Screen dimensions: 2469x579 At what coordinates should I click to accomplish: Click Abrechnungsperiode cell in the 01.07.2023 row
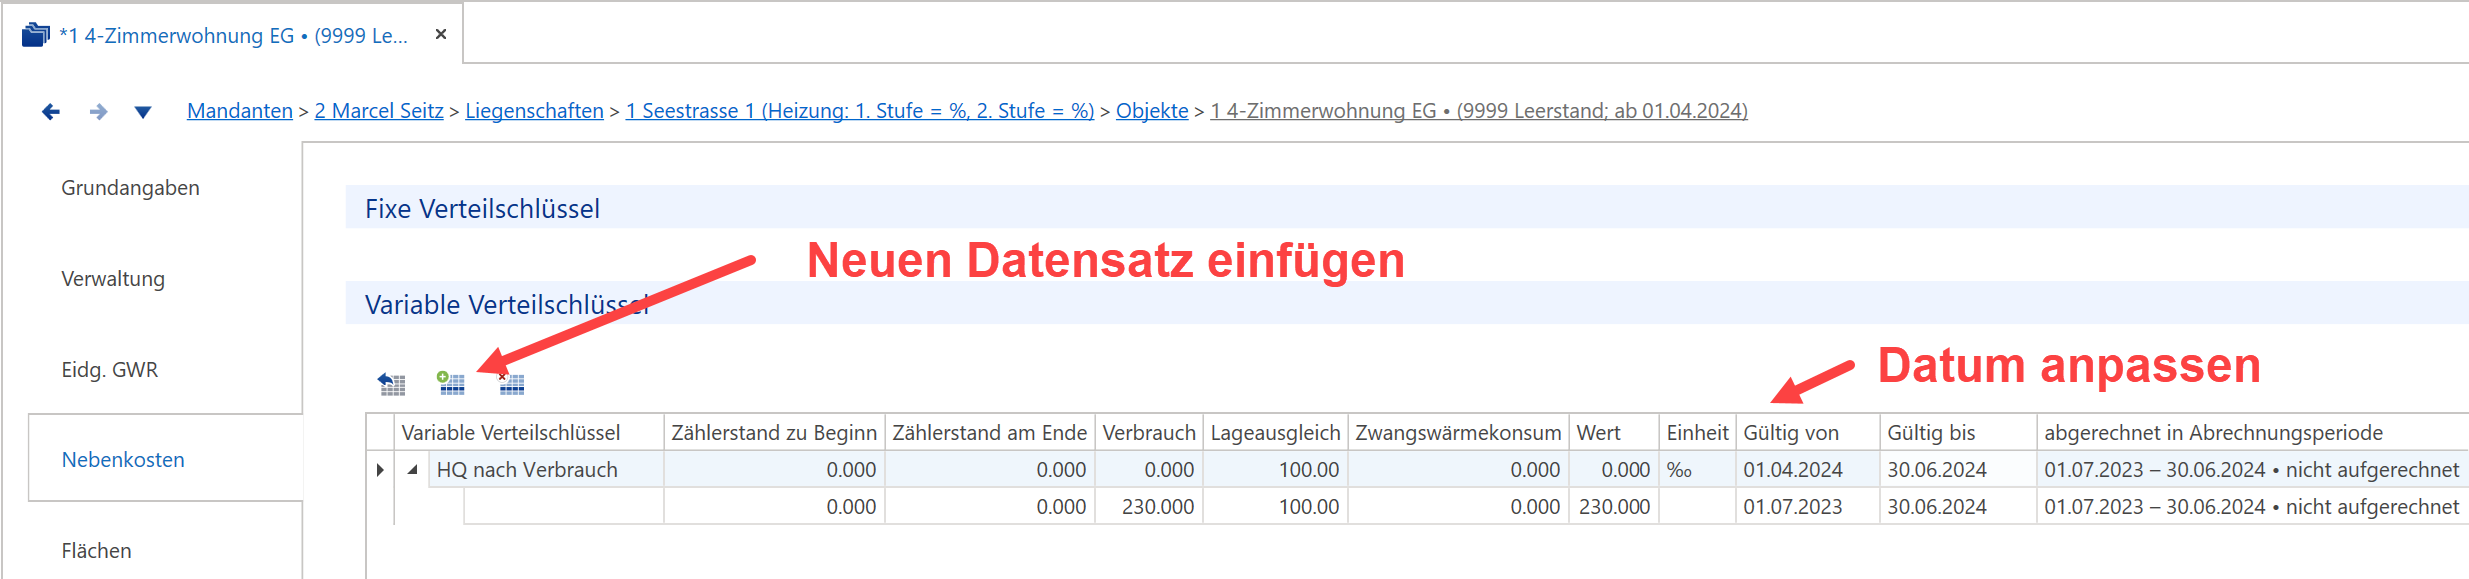[2253, 506]
